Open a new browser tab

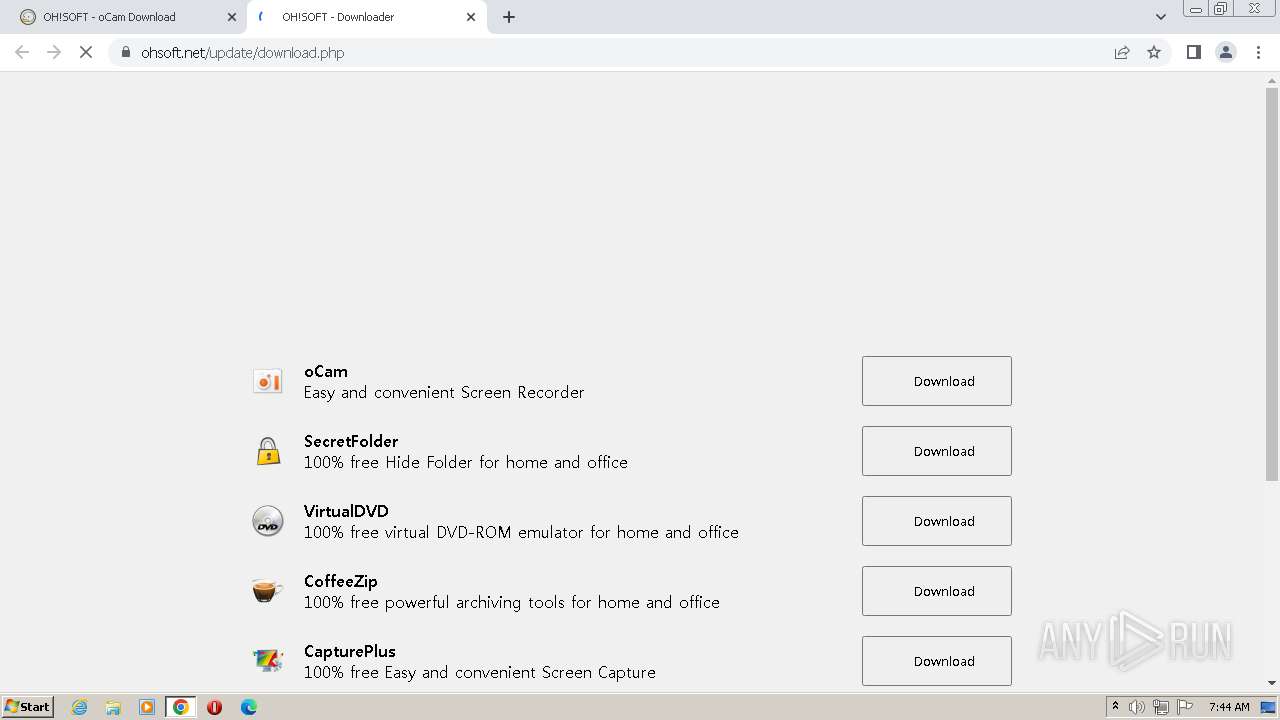[x=509, y=17]
